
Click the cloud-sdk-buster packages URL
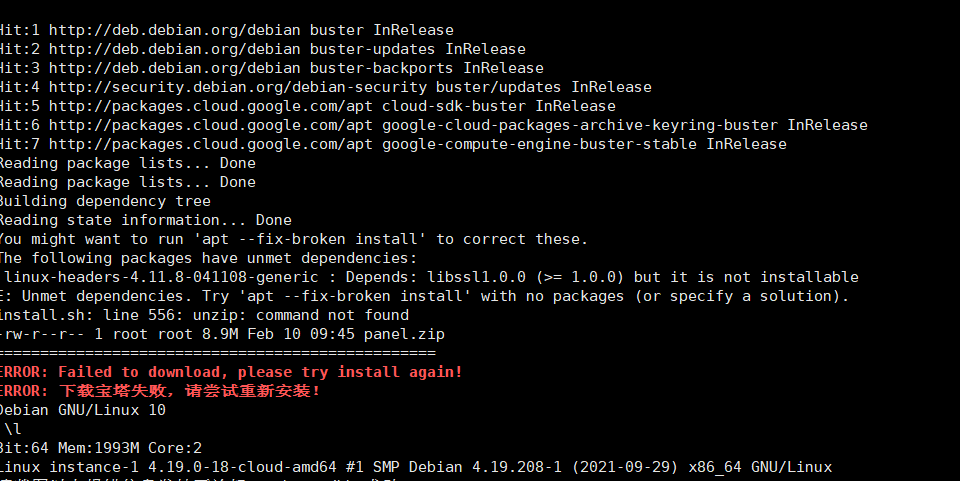[211, 106]
